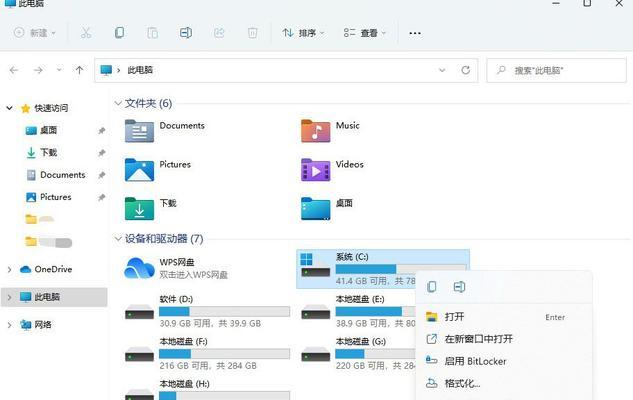633x400 pixels.
Task: Click the Cut scissors icon in toolbar
Action: tap(86, 33)
